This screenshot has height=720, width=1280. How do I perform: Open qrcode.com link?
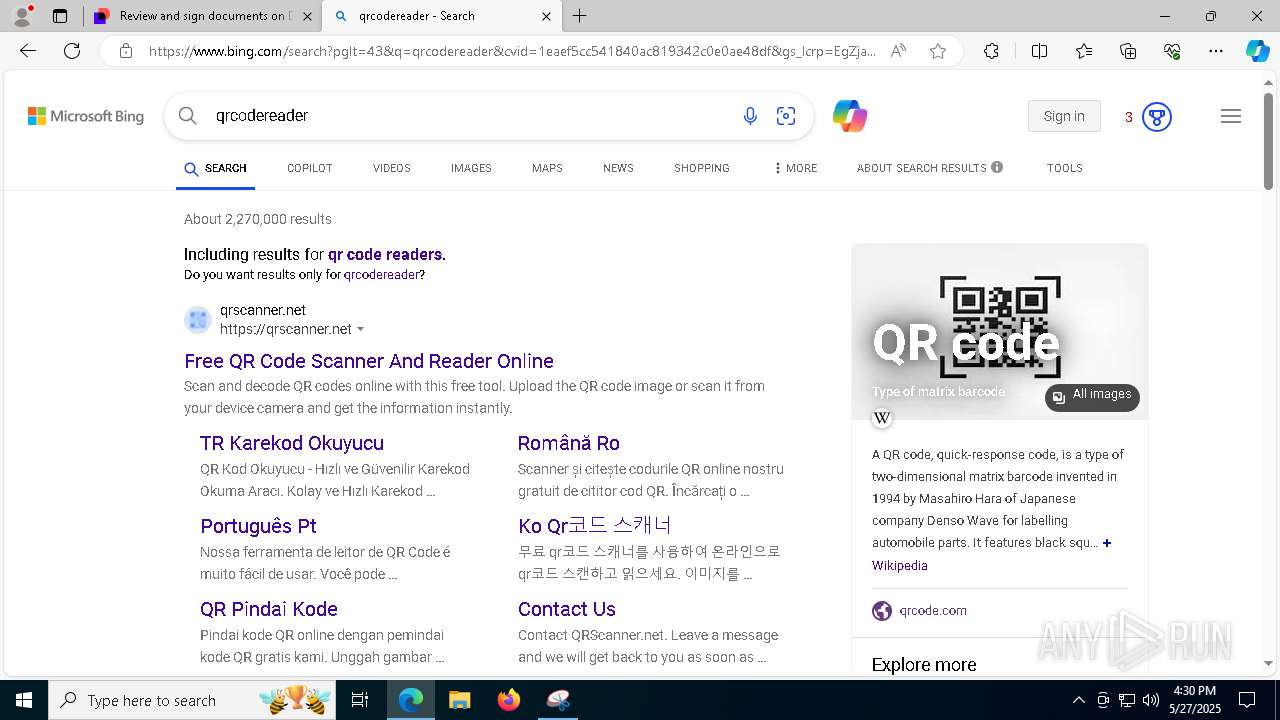pos(933,610)
